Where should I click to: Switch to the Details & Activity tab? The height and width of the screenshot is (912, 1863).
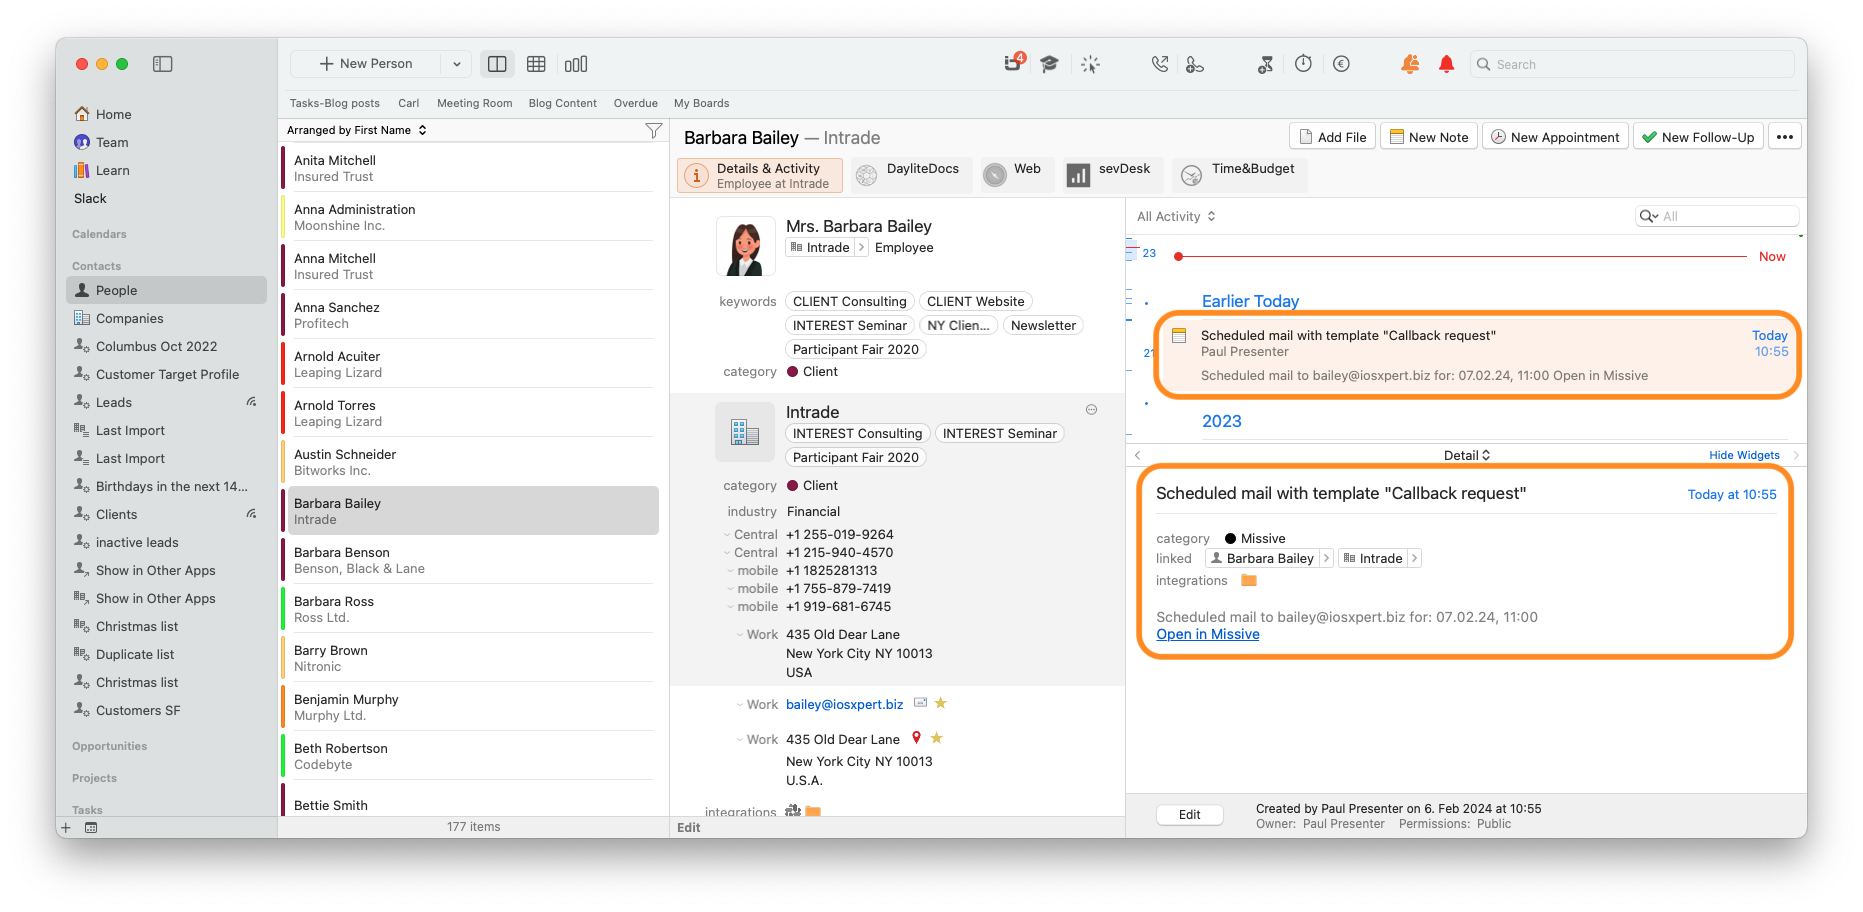tap(760, 175)
